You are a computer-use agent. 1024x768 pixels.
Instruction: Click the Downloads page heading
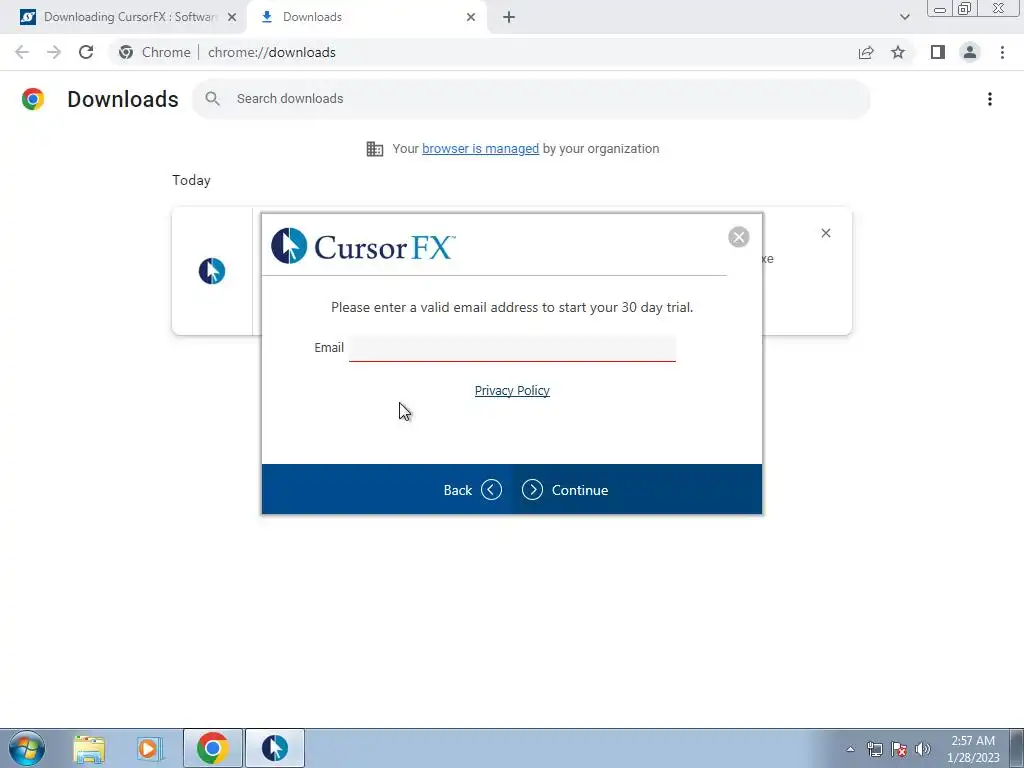pos(123,99)
